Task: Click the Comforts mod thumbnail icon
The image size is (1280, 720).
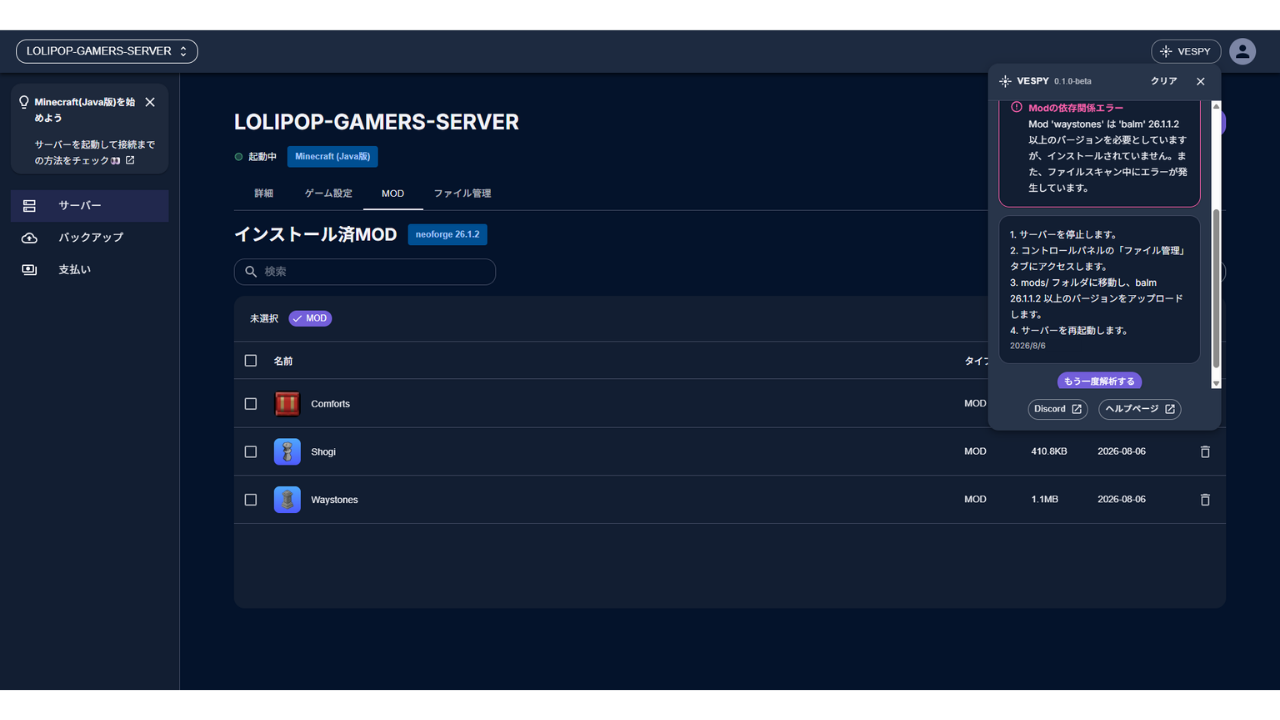Action: tap(287, 404)
